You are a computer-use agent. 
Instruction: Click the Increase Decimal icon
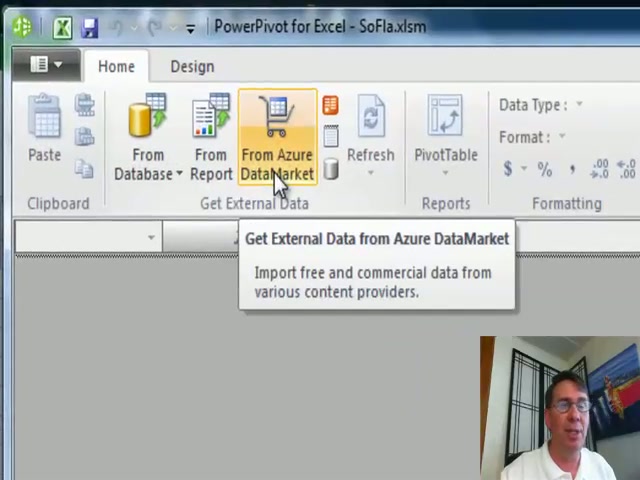point(599,169)
